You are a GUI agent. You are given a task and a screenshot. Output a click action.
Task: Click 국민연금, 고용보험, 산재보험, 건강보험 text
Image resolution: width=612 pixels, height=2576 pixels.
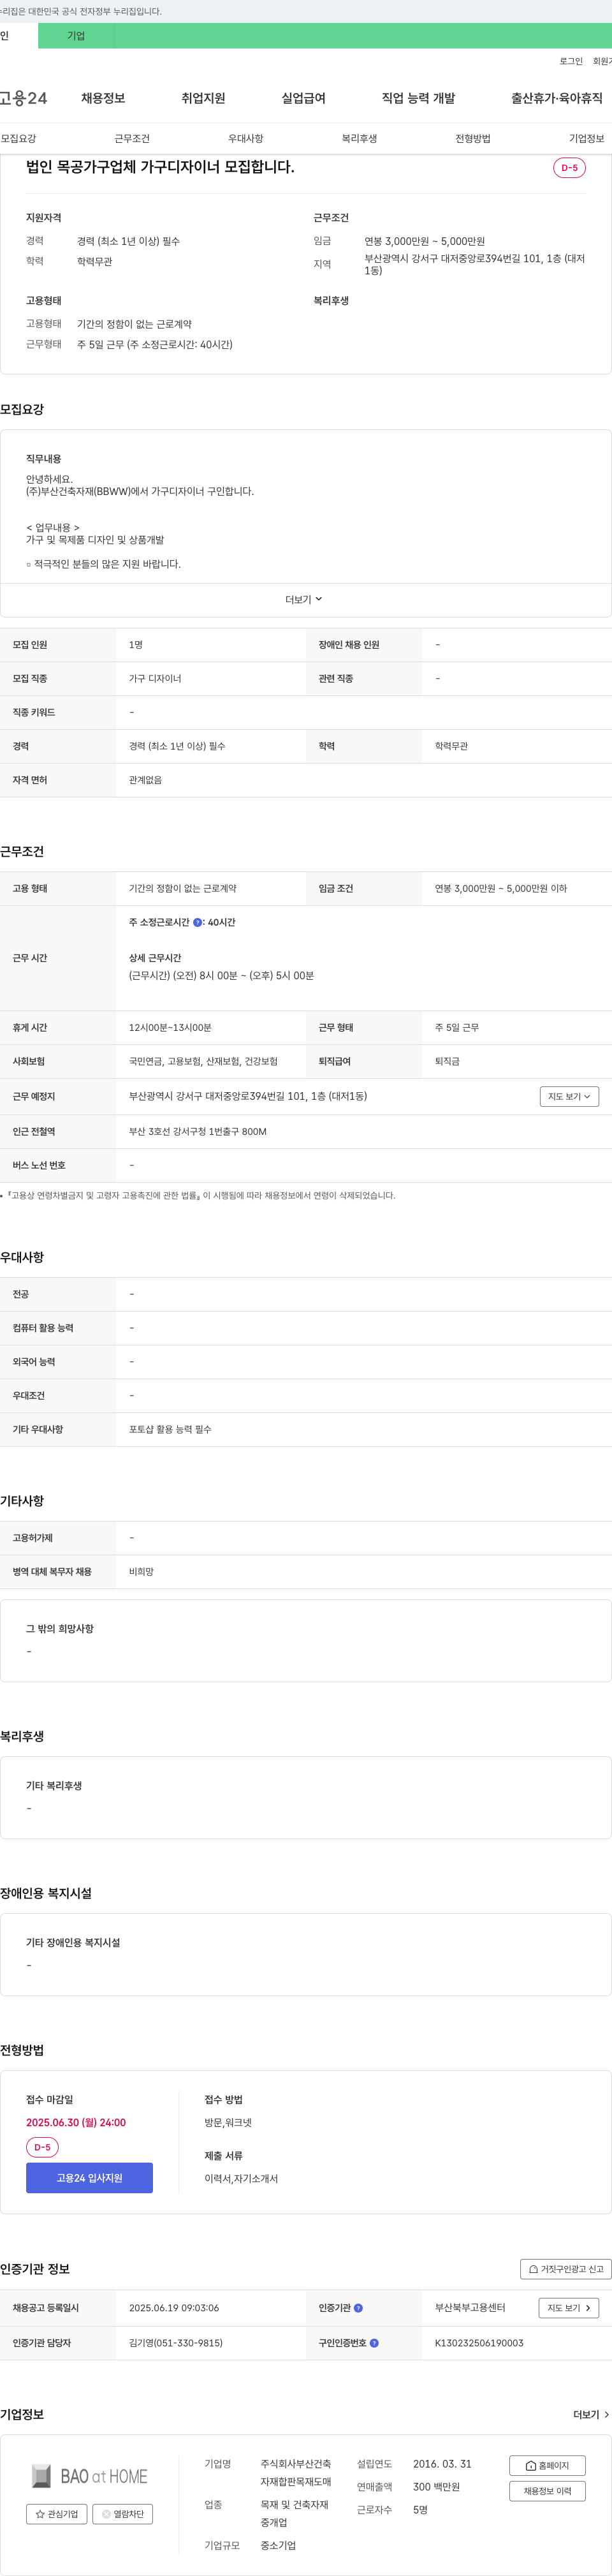(203, 1062)
